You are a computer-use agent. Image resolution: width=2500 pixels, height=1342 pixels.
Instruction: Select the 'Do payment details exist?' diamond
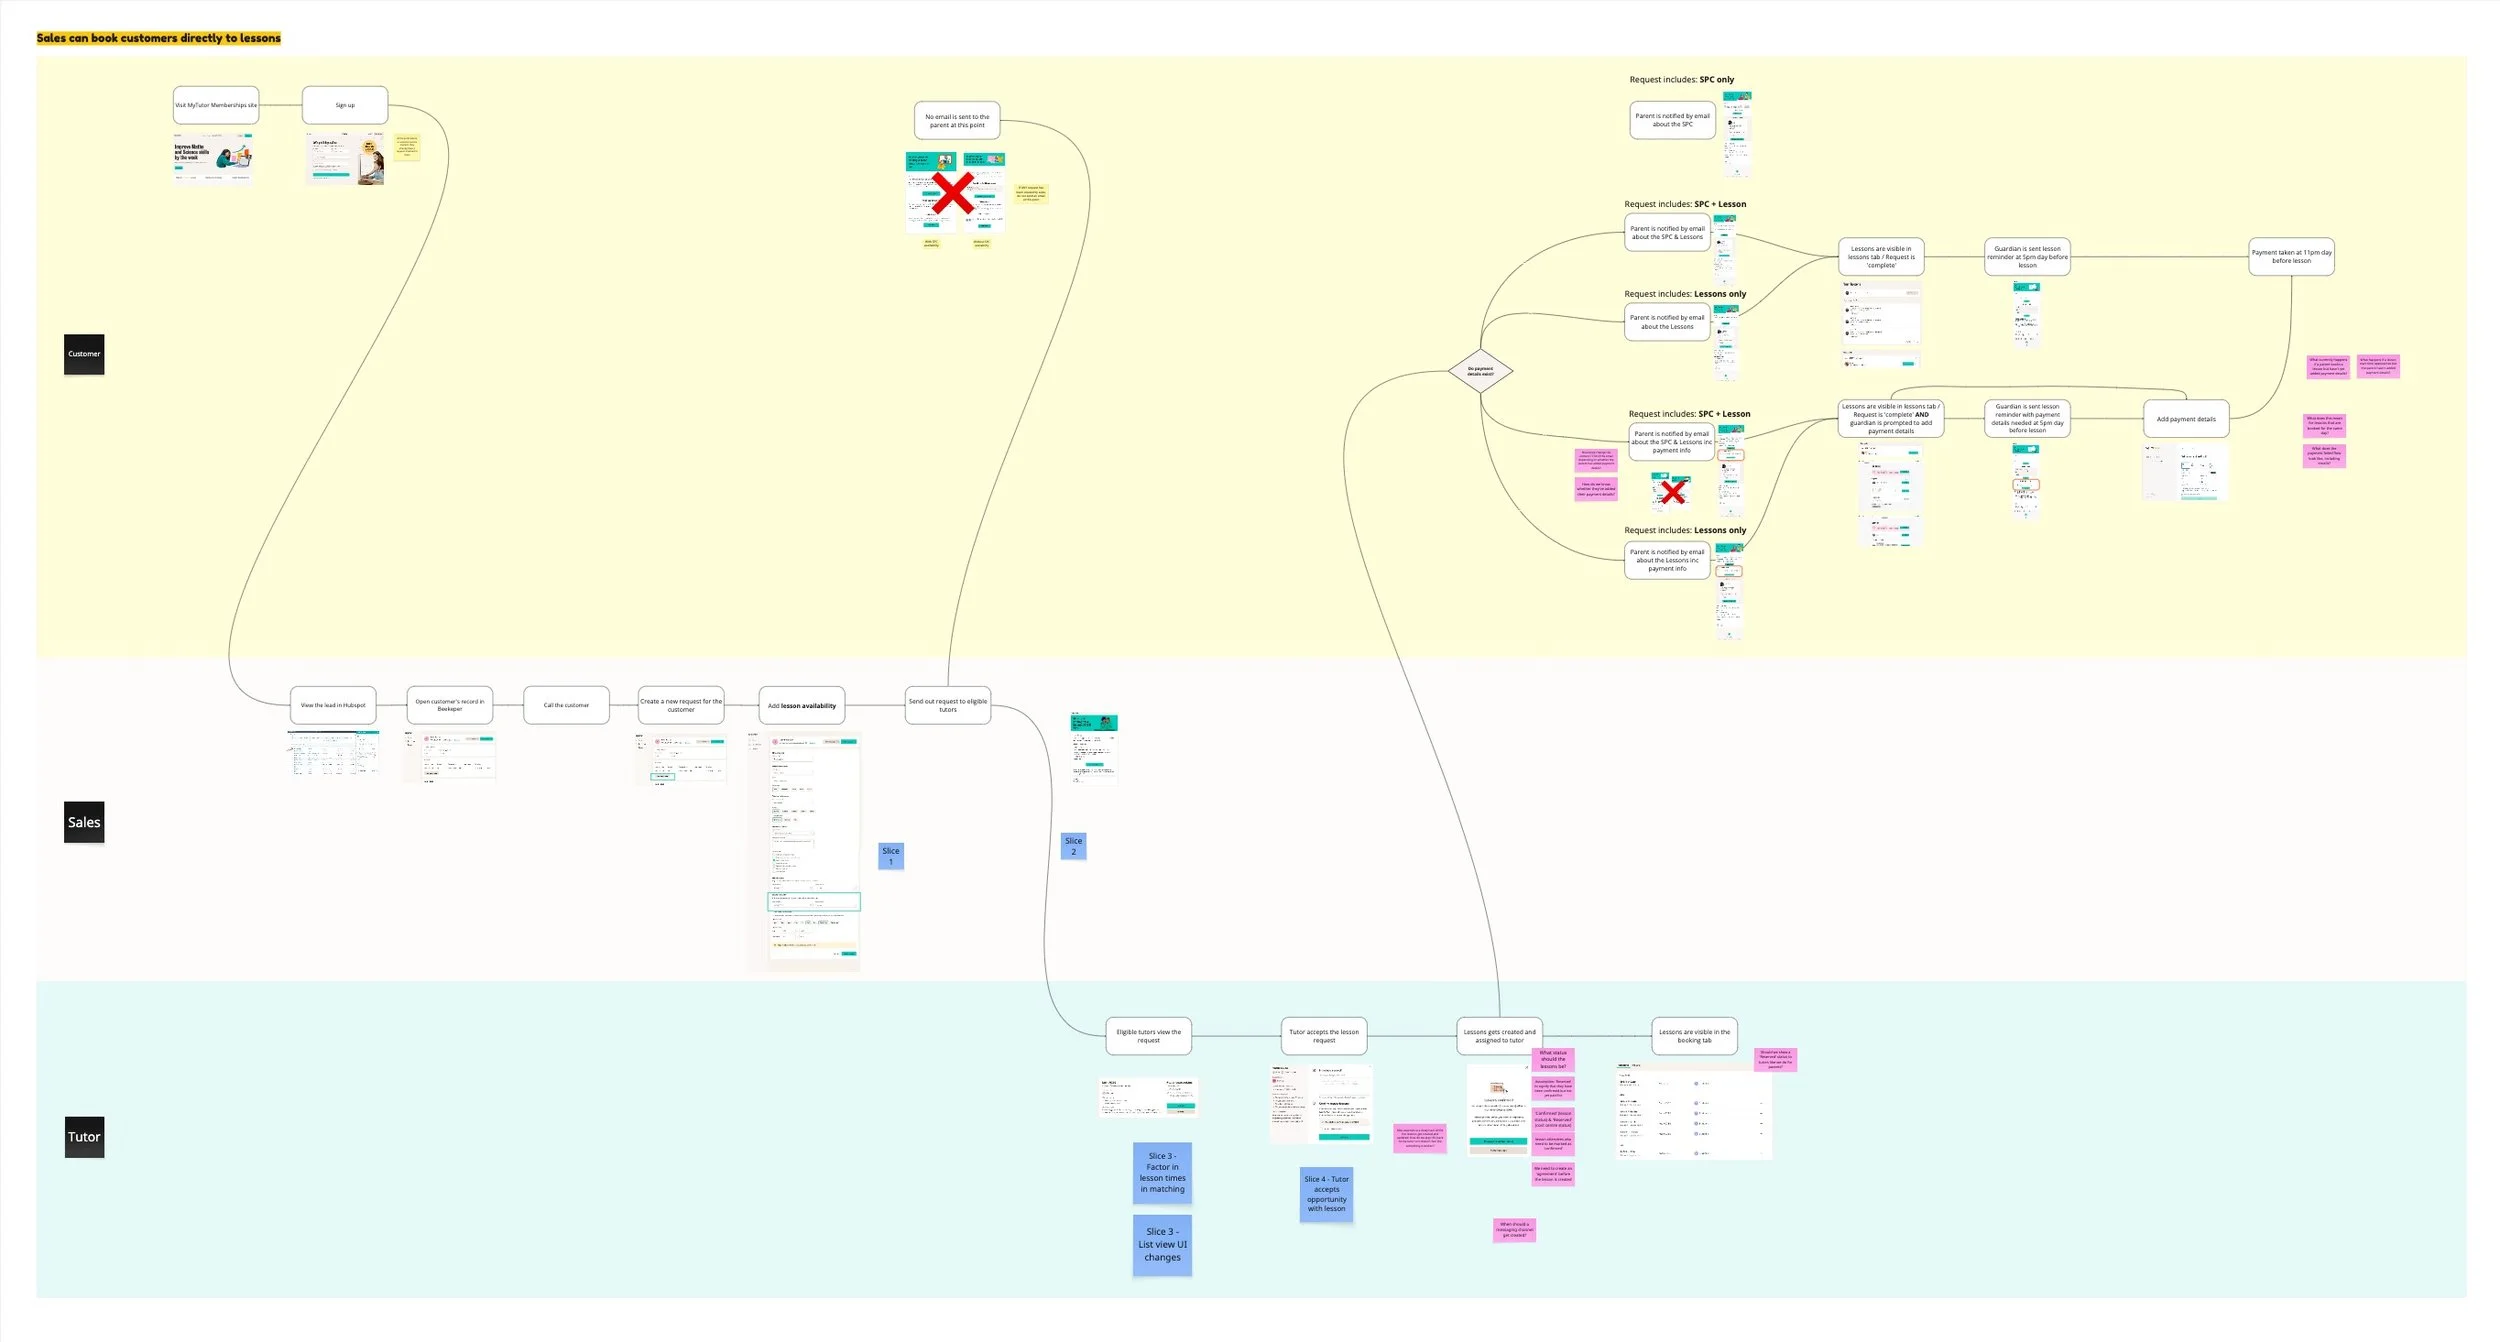[x=1480, y=371]
